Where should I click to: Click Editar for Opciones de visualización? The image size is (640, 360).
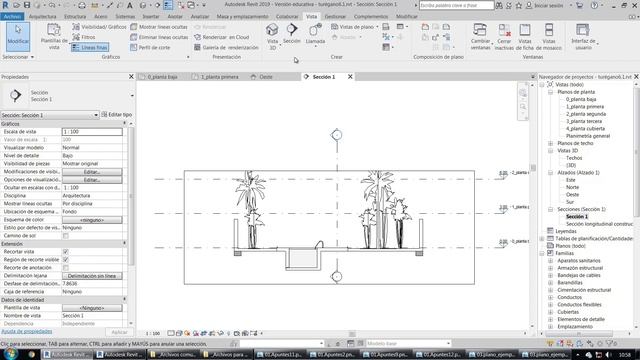point(92,180)
